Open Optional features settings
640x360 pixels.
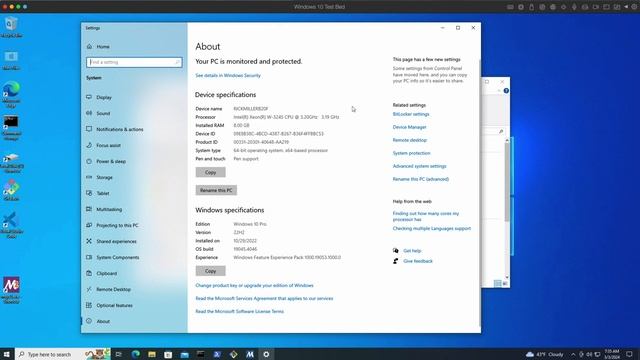(114, 305)
